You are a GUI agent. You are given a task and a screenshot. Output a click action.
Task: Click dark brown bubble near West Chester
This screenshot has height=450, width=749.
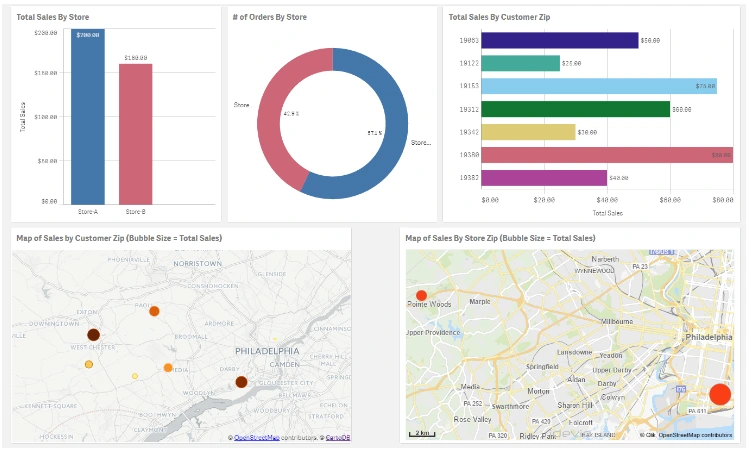point(94,334)
